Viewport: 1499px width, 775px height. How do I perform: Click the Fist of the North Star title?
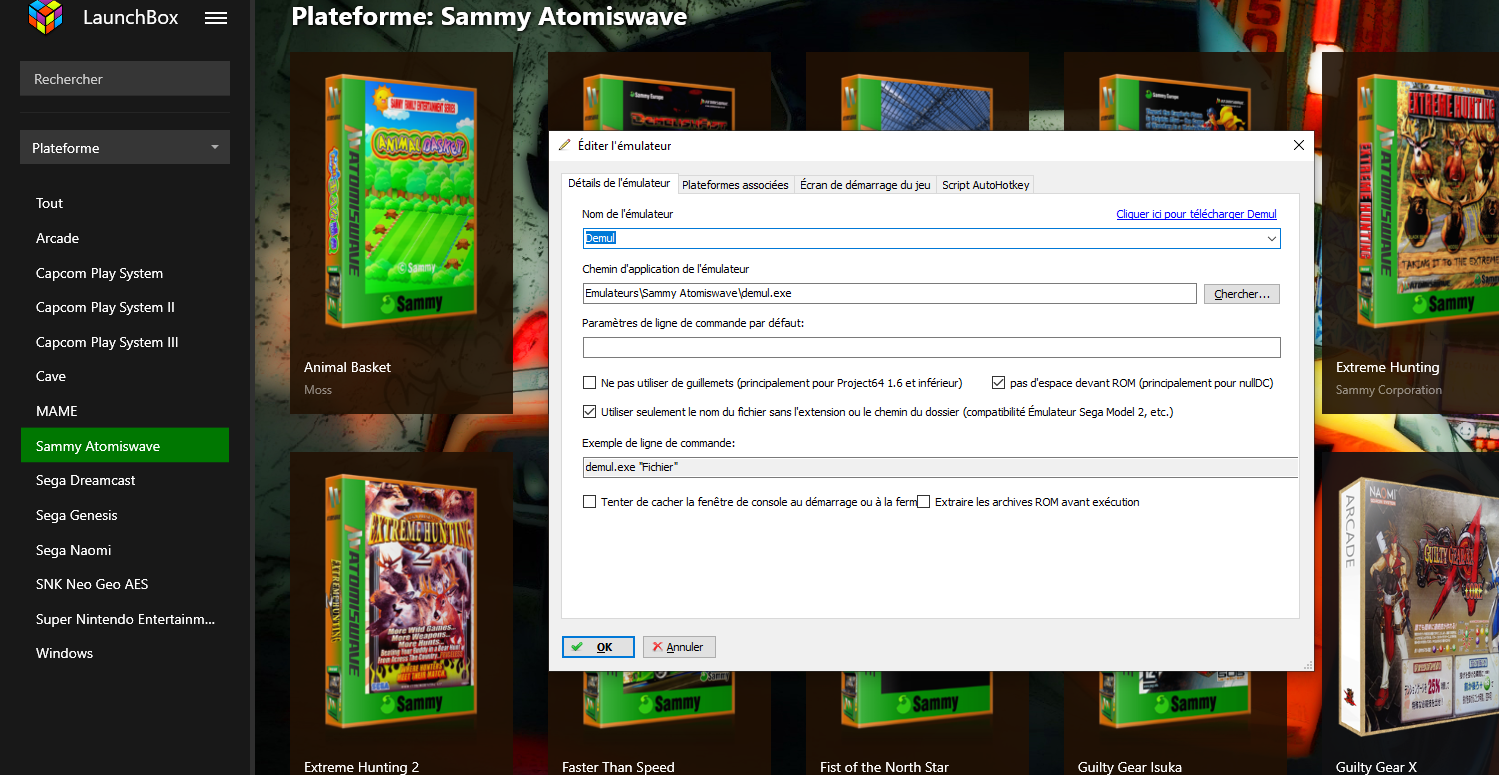pyautogui.click(x=884, y=767)
